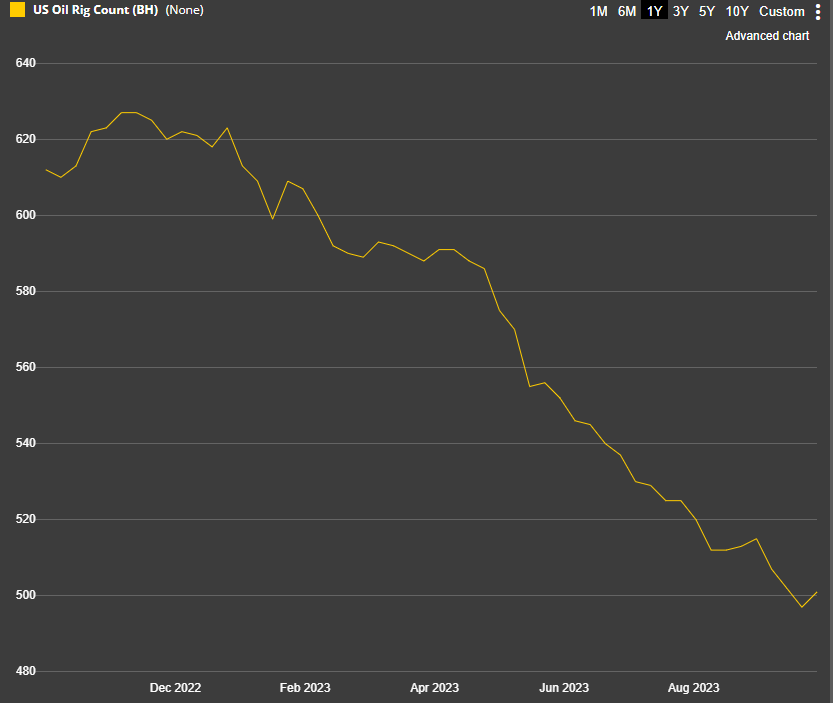The image size is (833, 703).
Task: Switch chart to 5Y range
Action: 707,11
